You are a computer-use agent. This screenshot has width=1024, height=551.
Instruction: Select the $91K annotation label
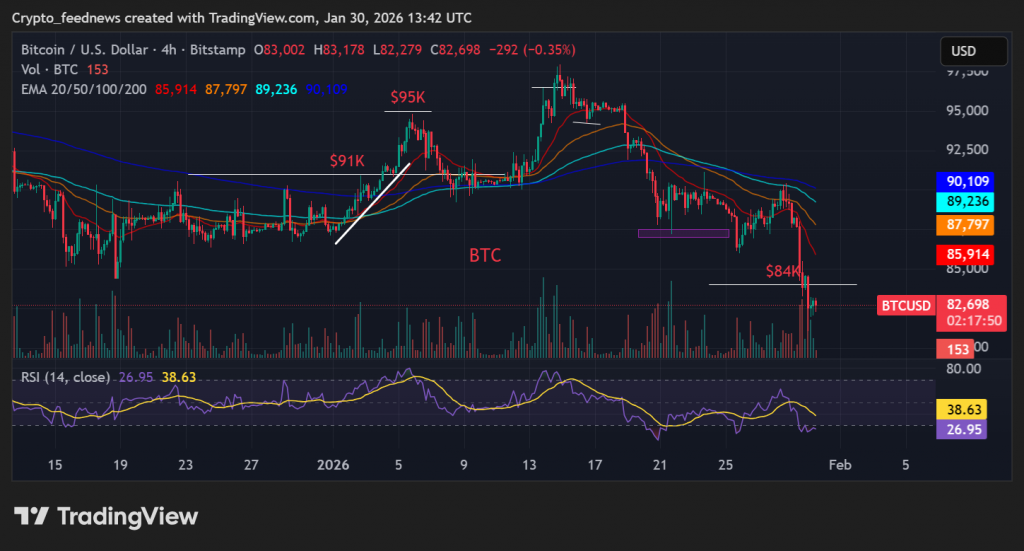pyautogui.click(x=348, y=160)
